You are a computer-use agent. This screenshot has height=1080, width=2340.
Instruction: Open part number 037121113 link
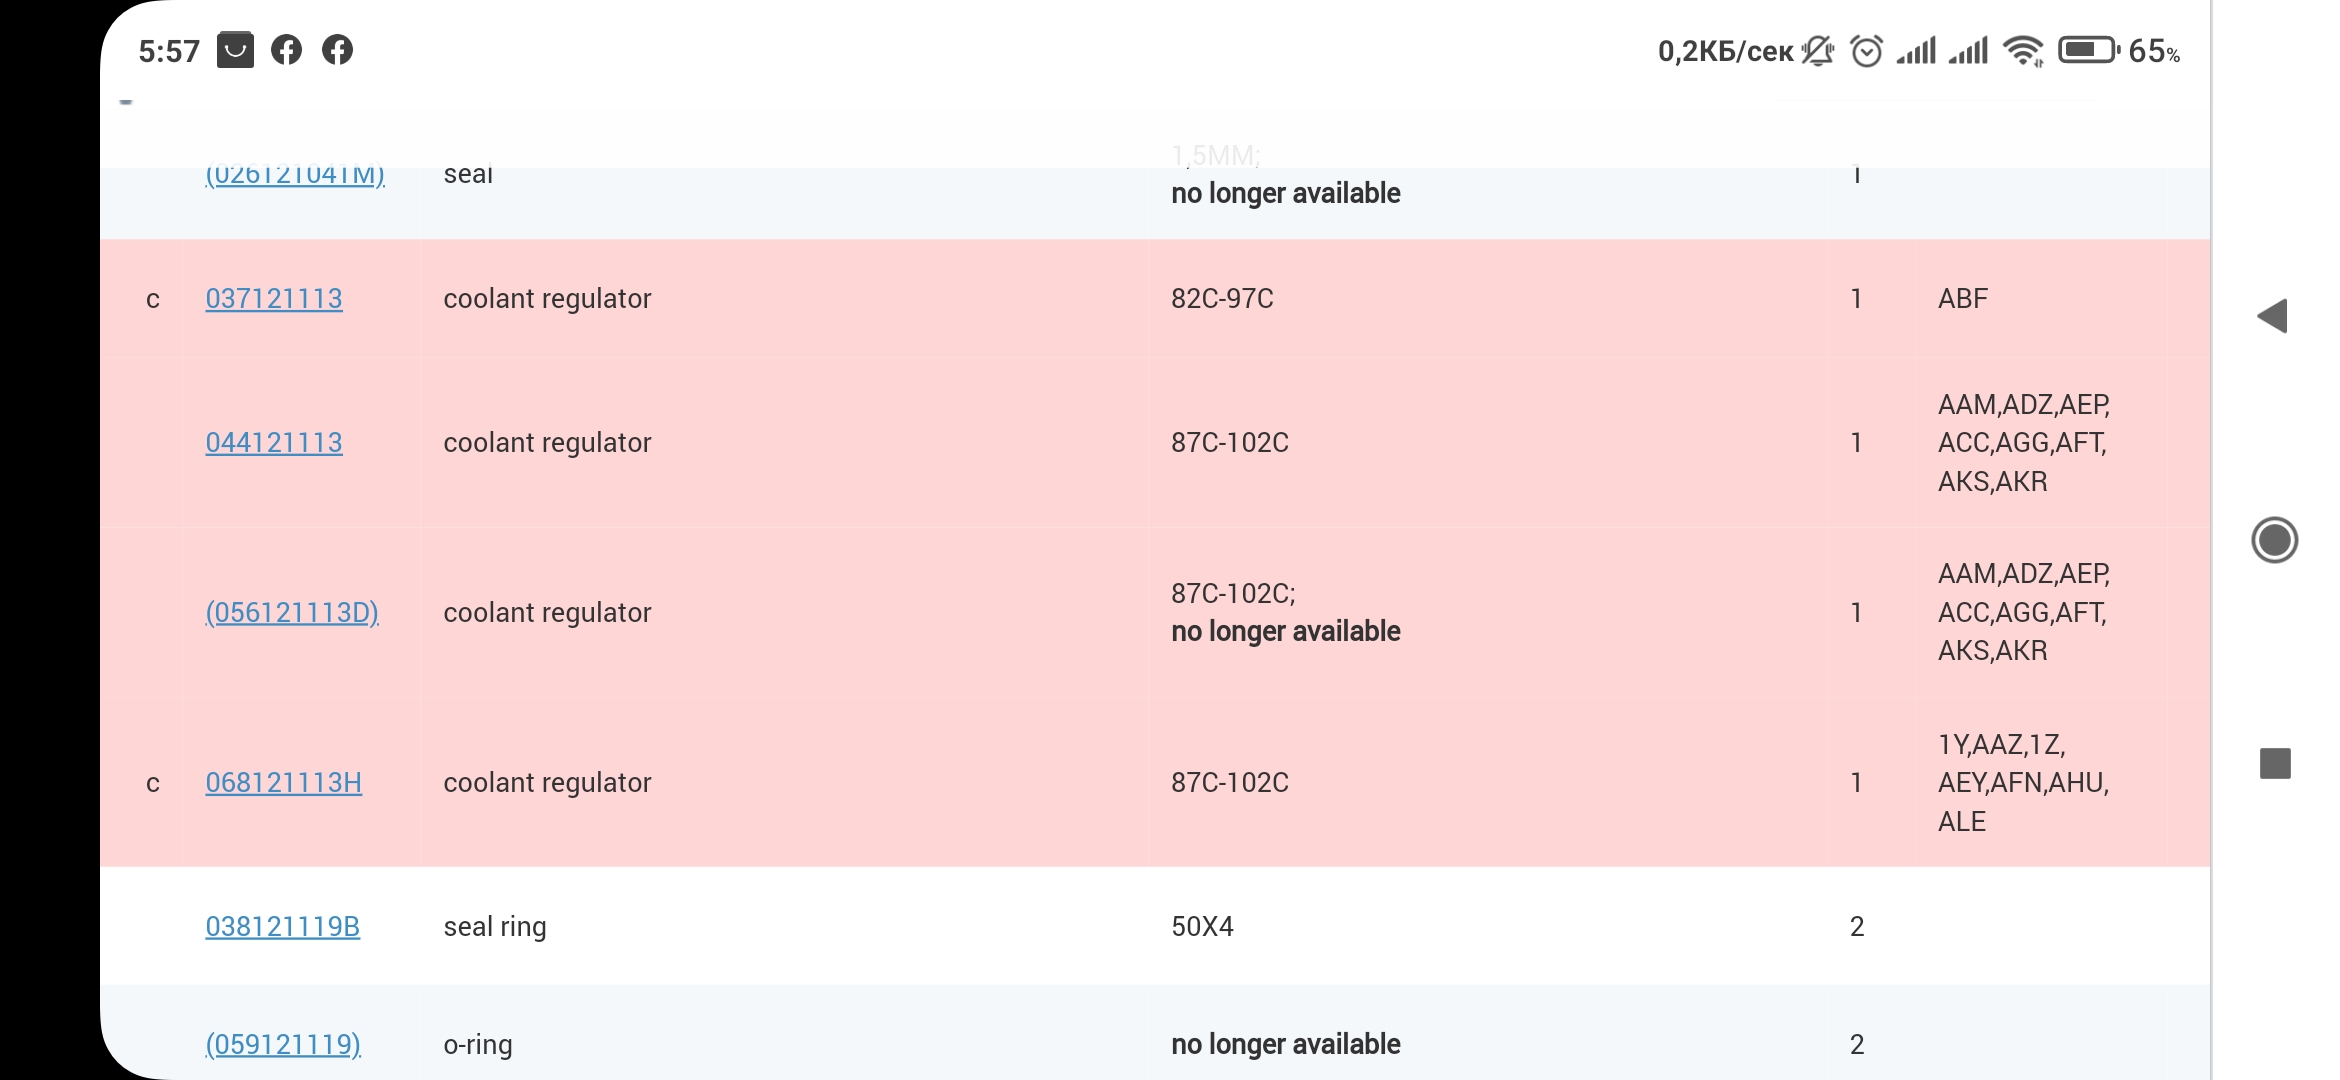pyautogui.click(x=274, y=299)
